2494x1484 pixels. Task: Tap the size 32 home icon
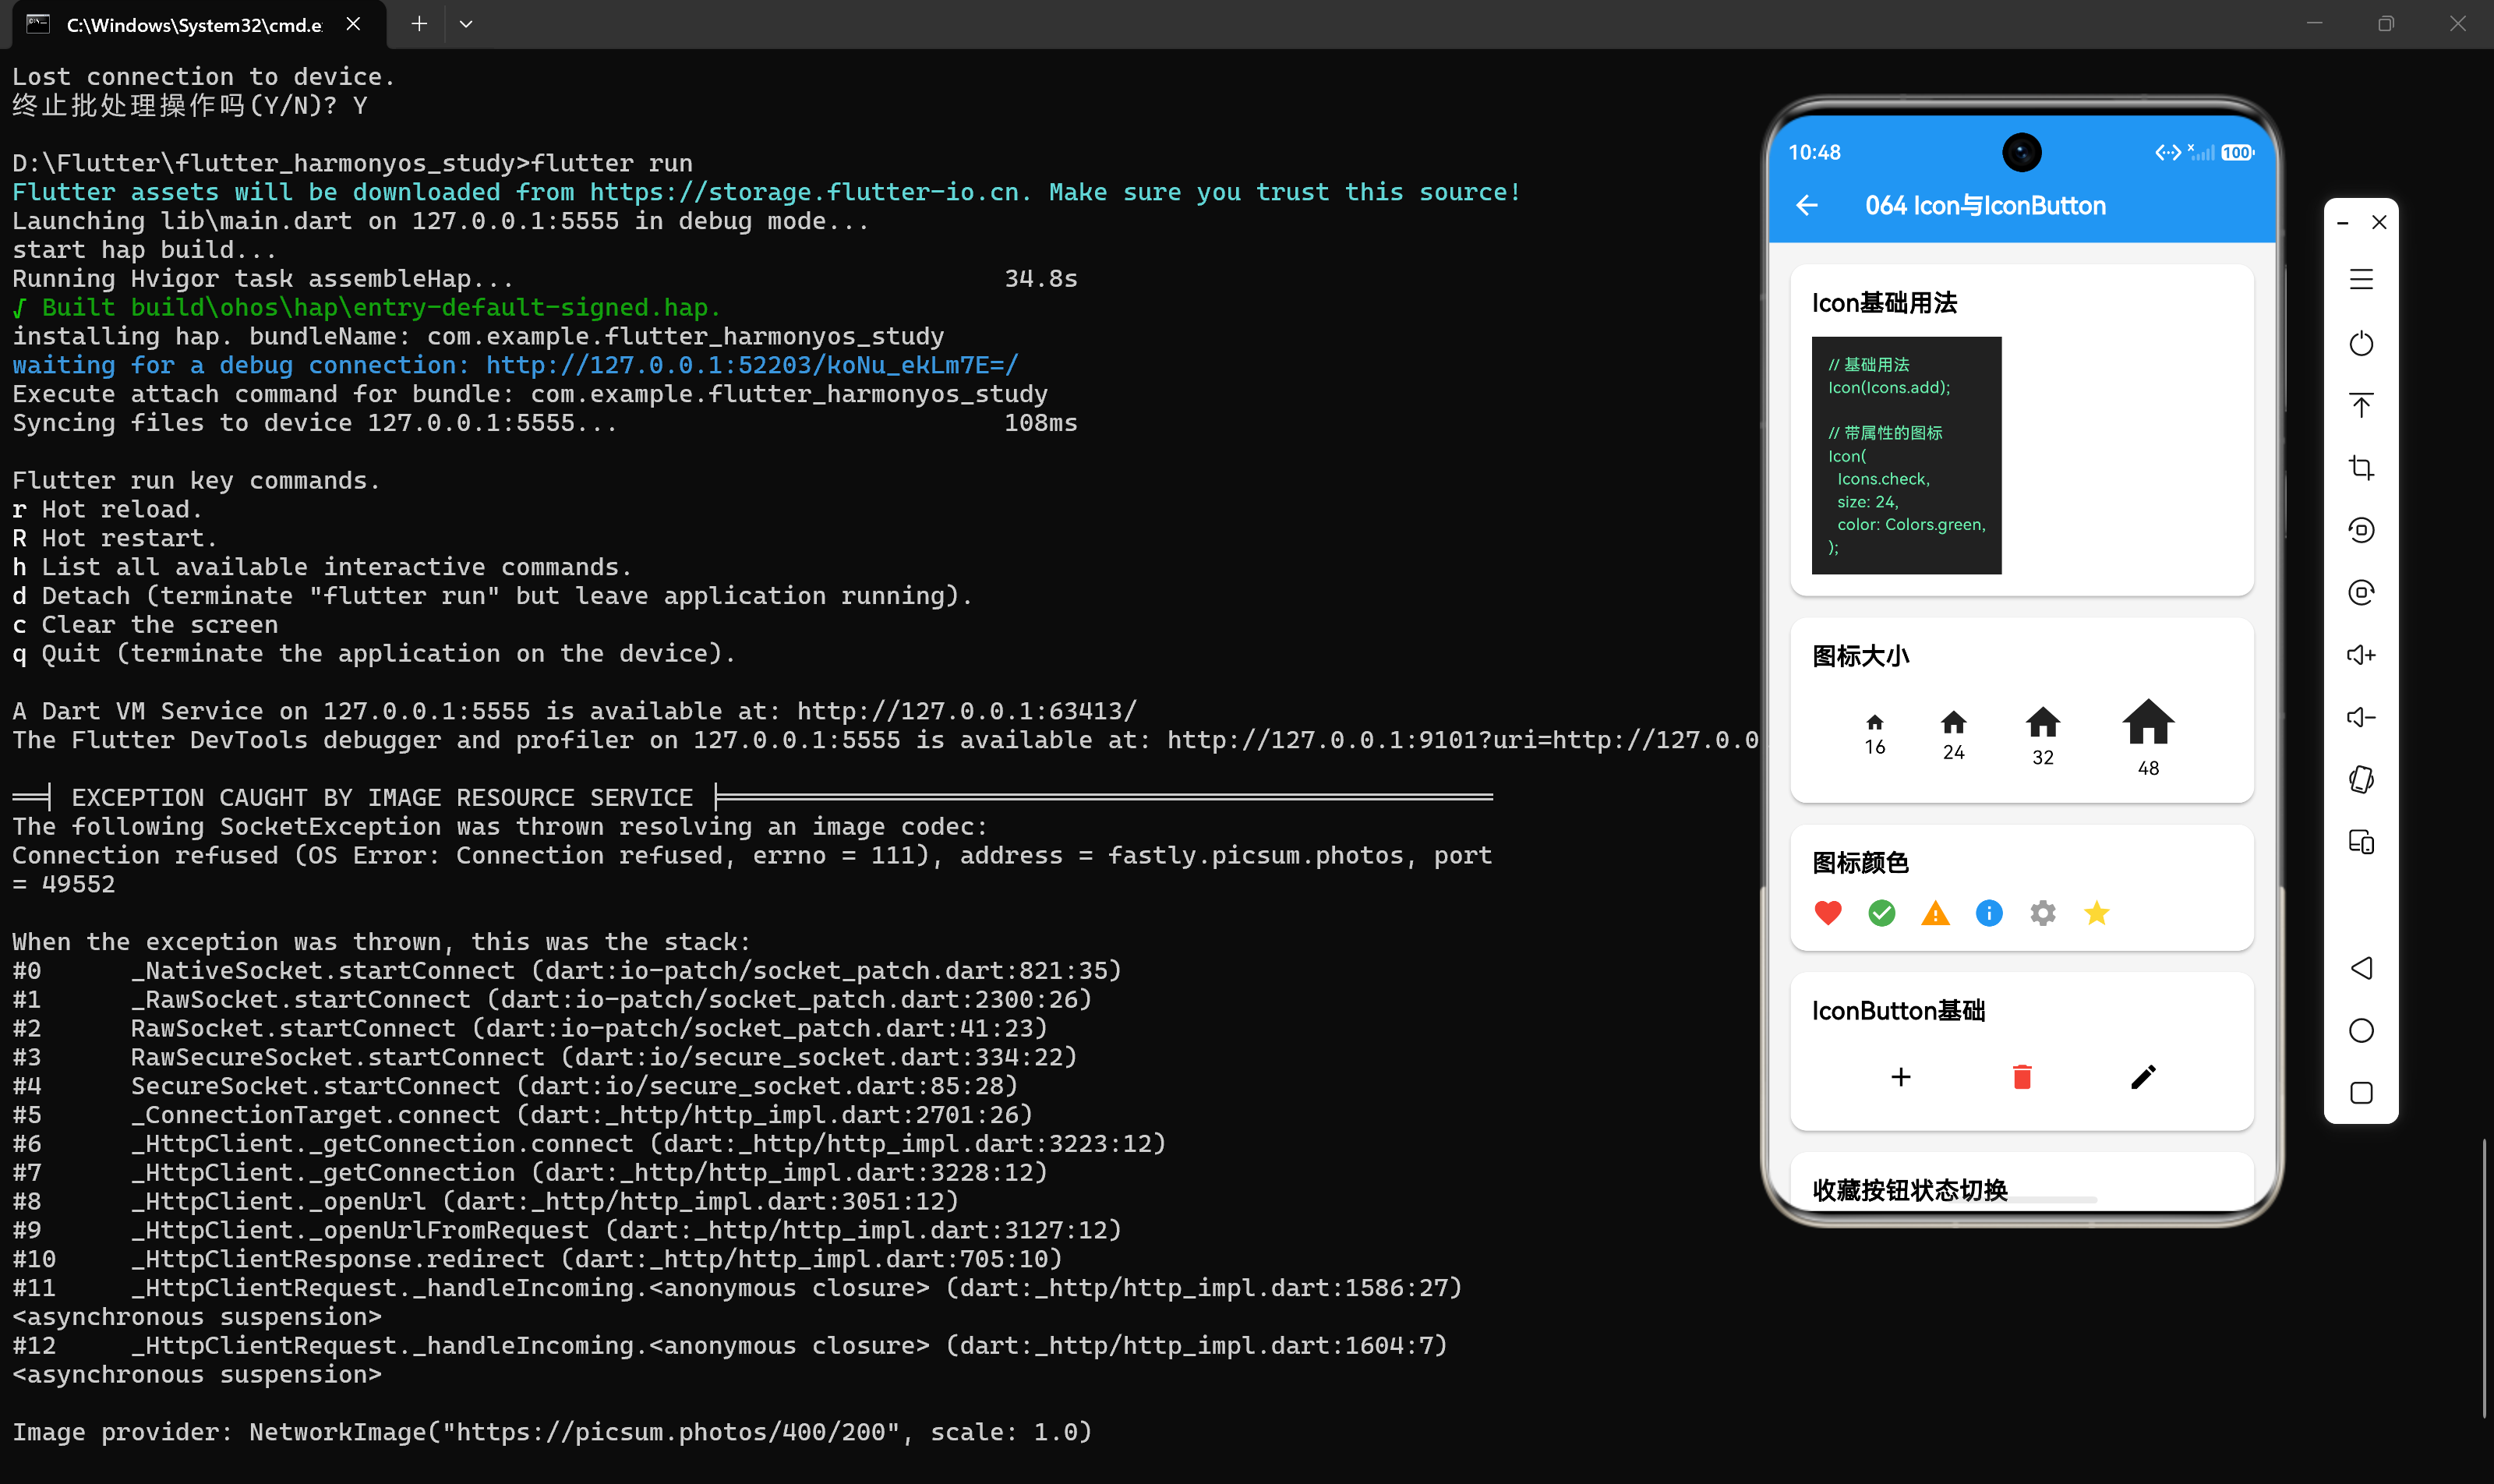coord(2043,722)
